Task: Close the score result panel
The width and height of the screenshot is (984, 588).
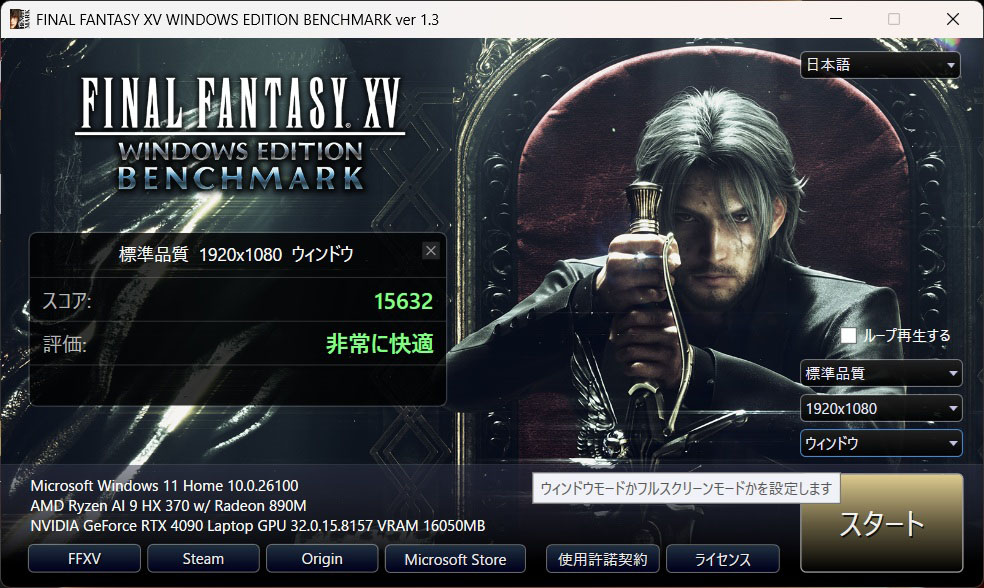Action: (430, 251)
